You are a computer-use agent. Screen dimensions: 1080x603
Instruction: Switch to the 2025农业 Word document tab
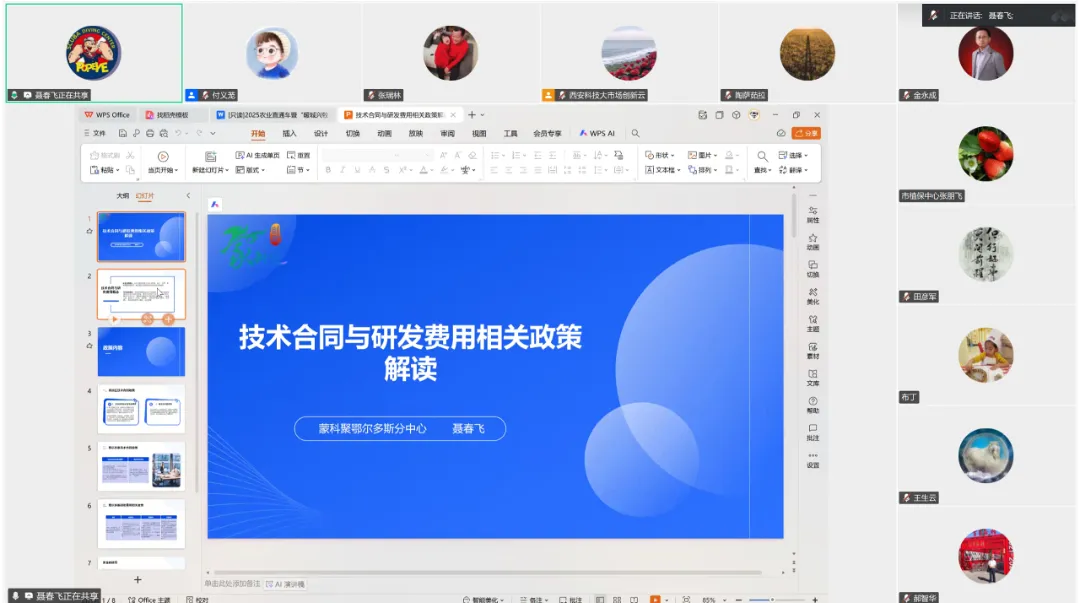pyautogui.click(x=273, y=115)
